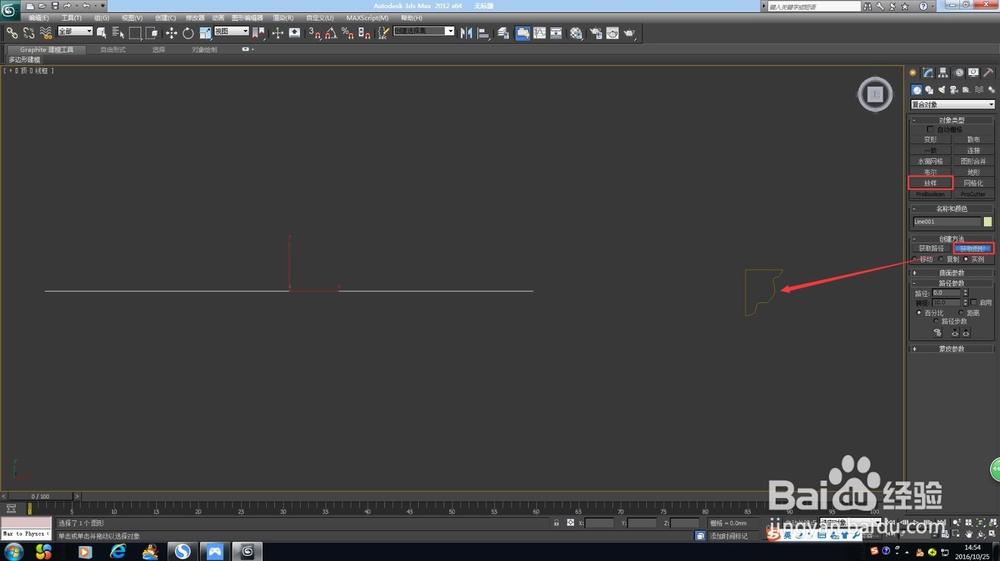Open the 编辑(E) menu
This screenshot has width=1000, height=561.
(38, 18)
